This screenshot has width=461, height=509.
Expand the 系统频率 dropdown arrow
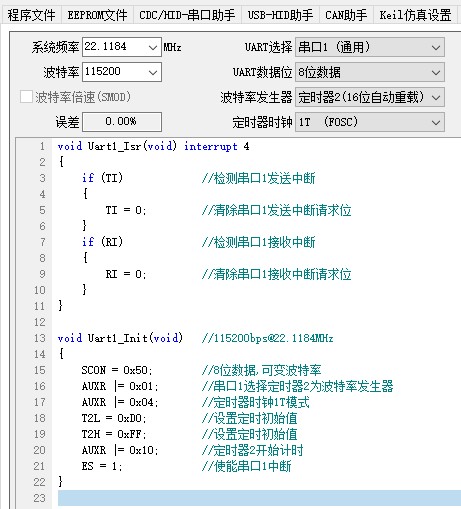click(x=153, y=47)
